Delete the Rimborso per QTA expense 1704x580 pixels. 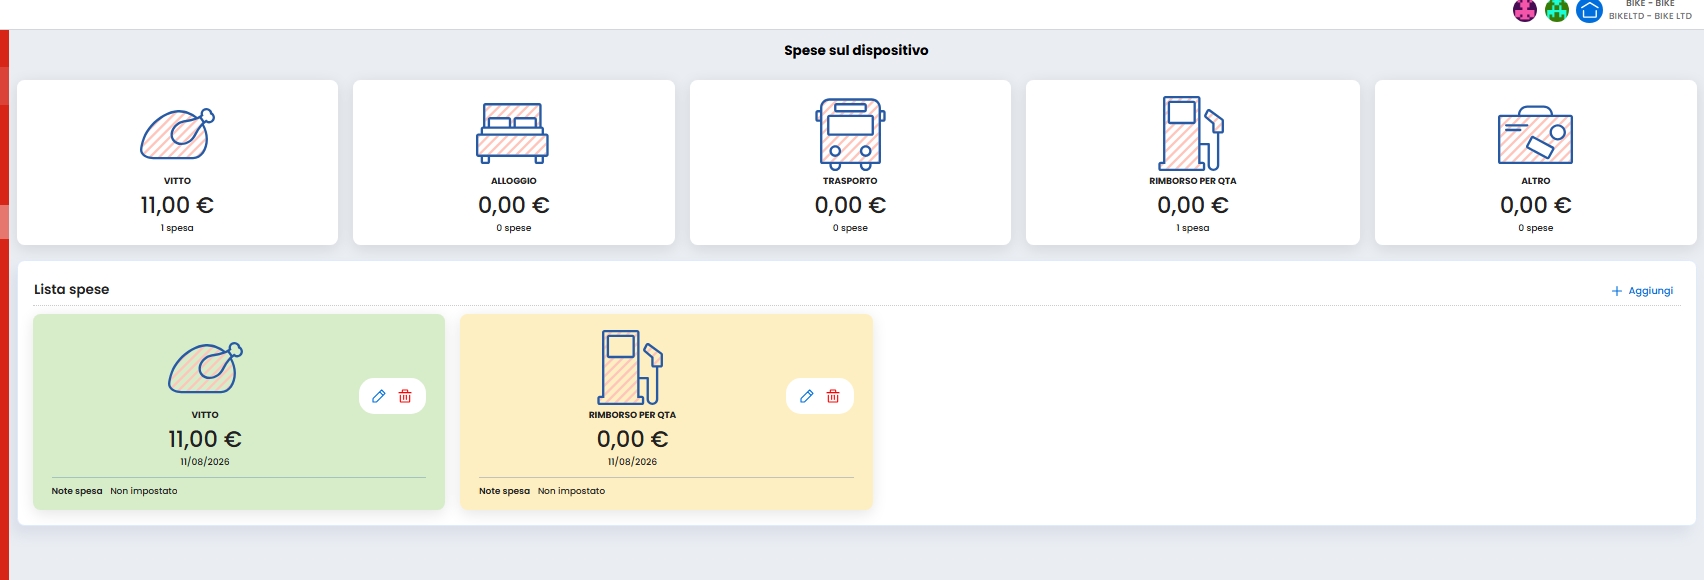coord(833,396)
